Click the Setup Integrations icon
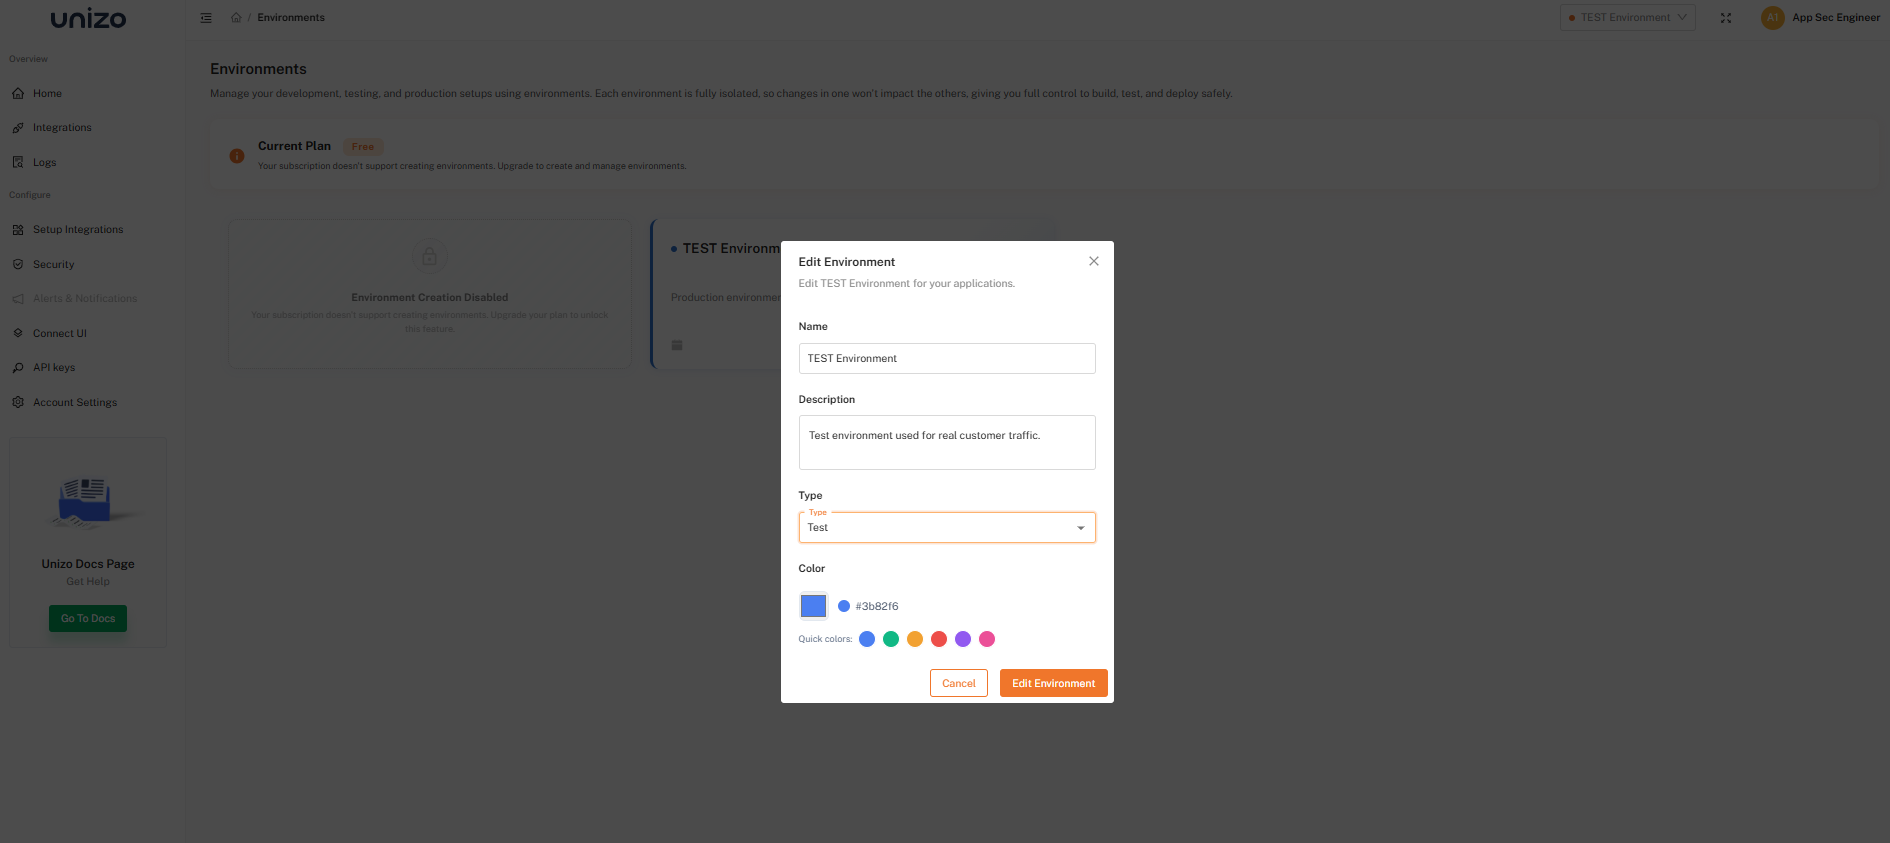The image size is (1890, 843). click(18, 230)
